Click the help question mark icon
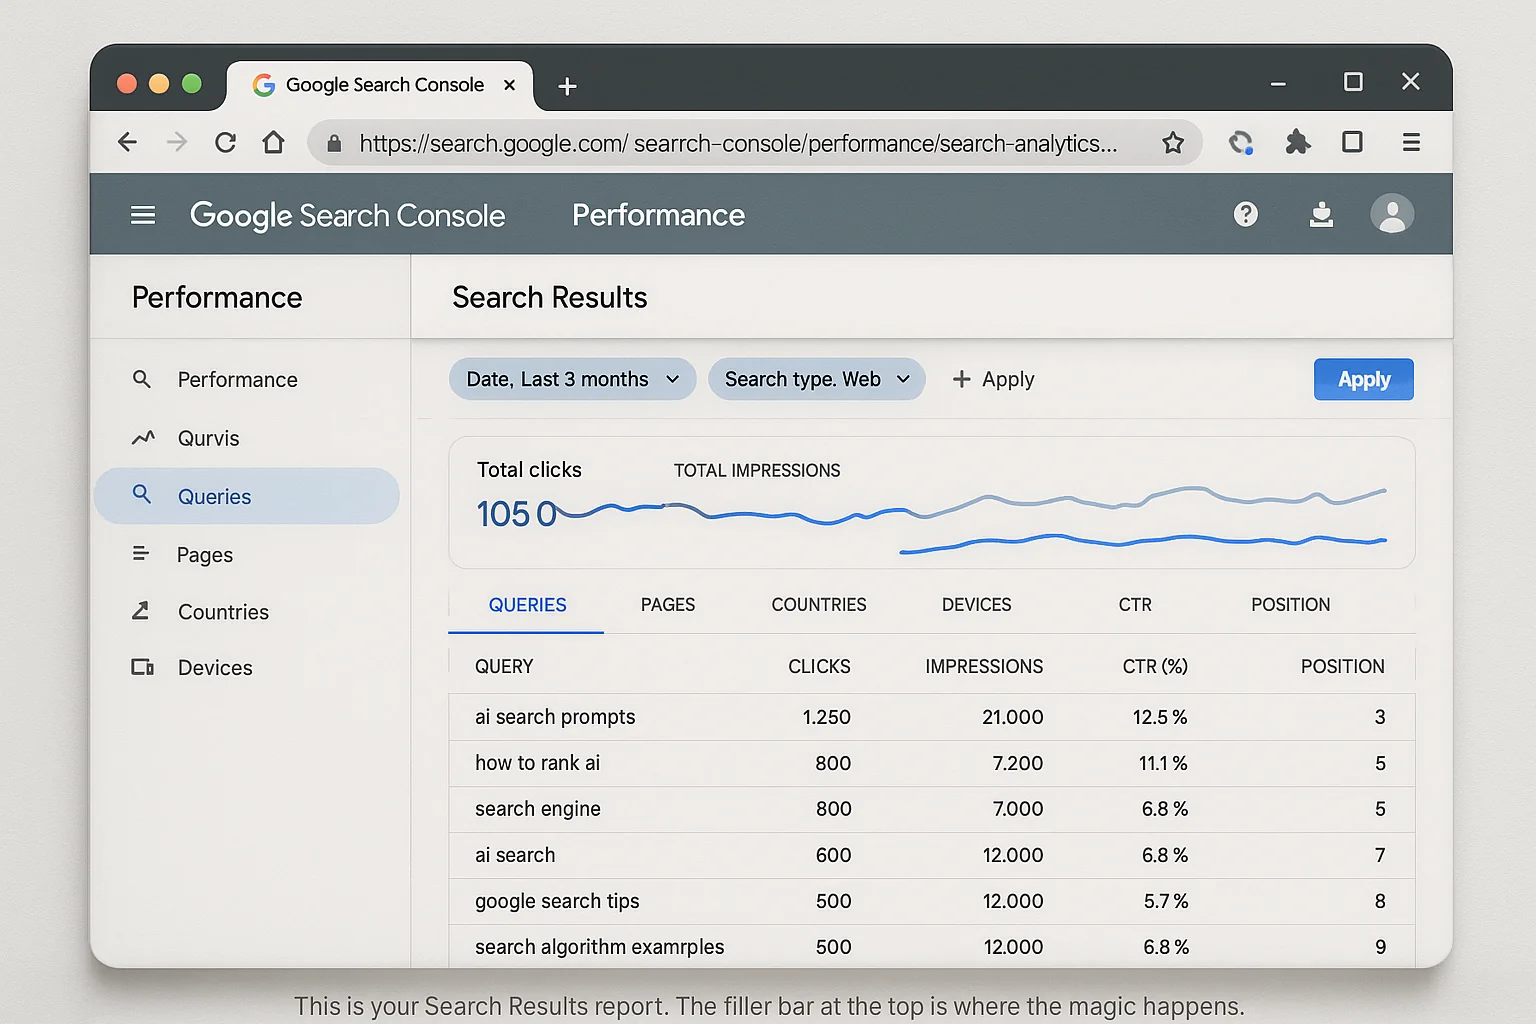The width and height of the screenshot is (1536, 1024). 1245,213
